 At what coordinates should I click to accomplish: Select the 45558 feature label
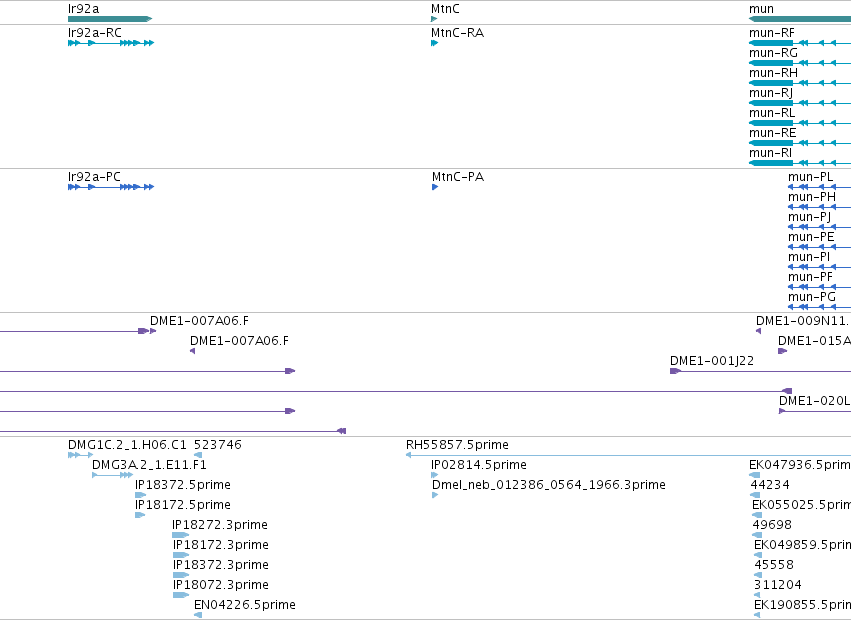(774, 565)
